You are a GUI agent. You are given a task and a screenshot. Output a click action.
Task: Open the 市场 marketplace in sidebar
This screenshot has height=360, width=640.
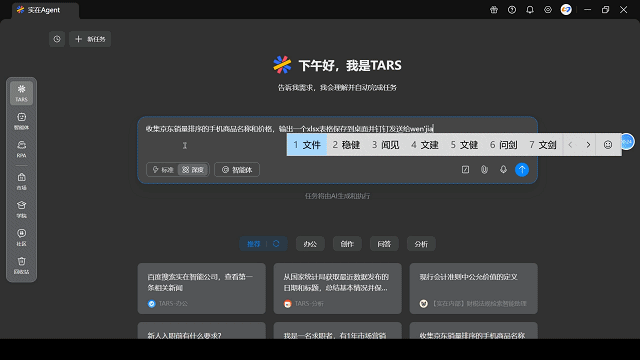click(21, 182)
